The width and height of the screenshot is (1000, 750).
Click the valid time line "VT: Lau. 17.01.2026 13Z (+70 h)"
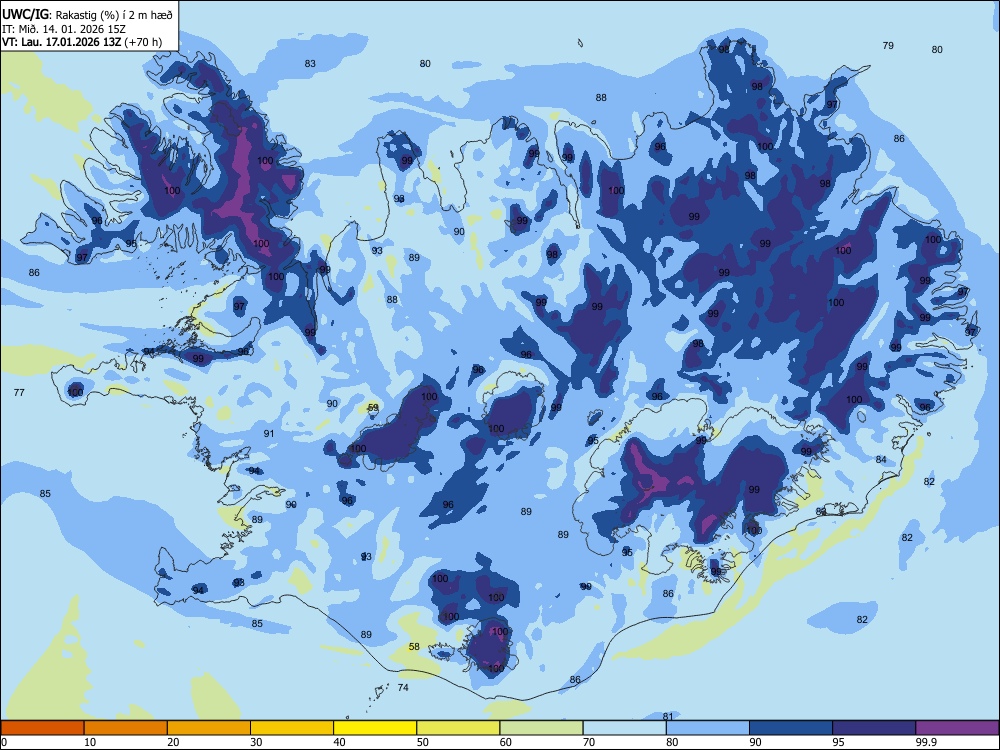point(82,42)
